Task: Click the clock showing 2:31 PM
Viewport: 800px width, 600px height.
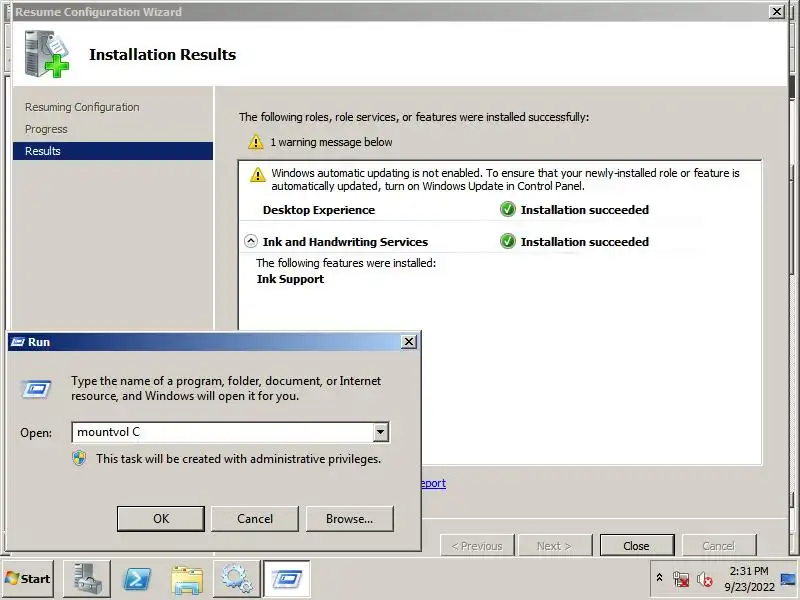Action: pyautogui.click(x=748, y=571)
